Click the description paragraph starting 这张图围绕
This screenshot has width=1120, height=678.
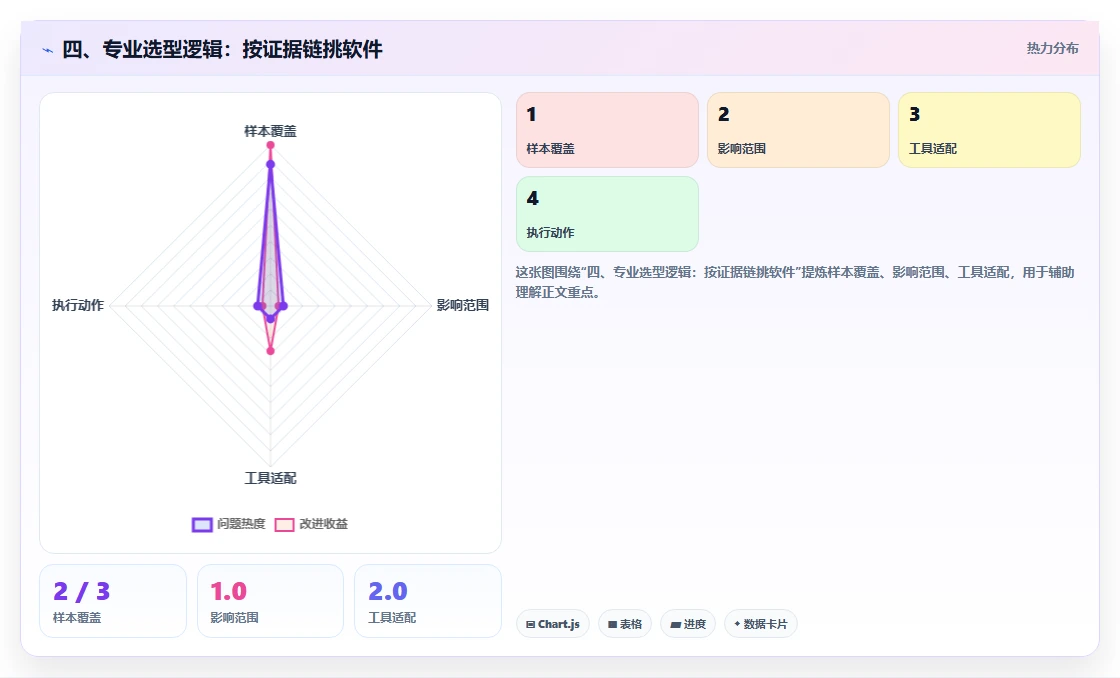(795, 282)
